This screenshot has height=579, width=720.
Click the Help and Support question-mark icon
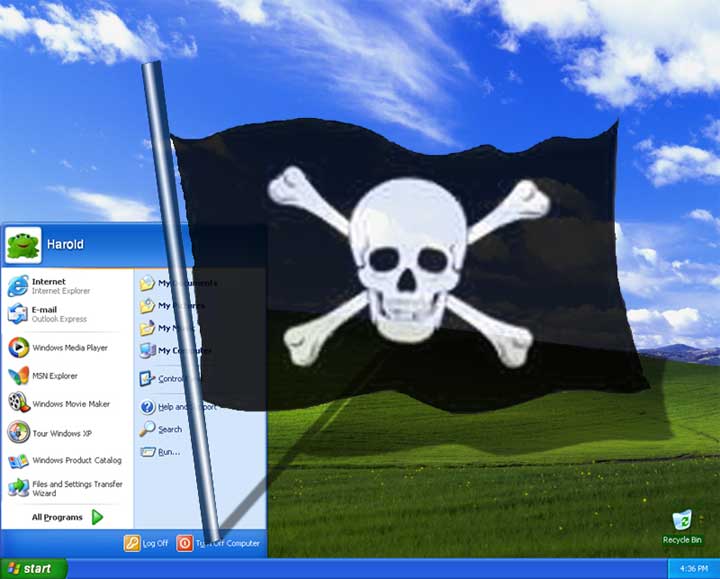[x=147, y=407]
